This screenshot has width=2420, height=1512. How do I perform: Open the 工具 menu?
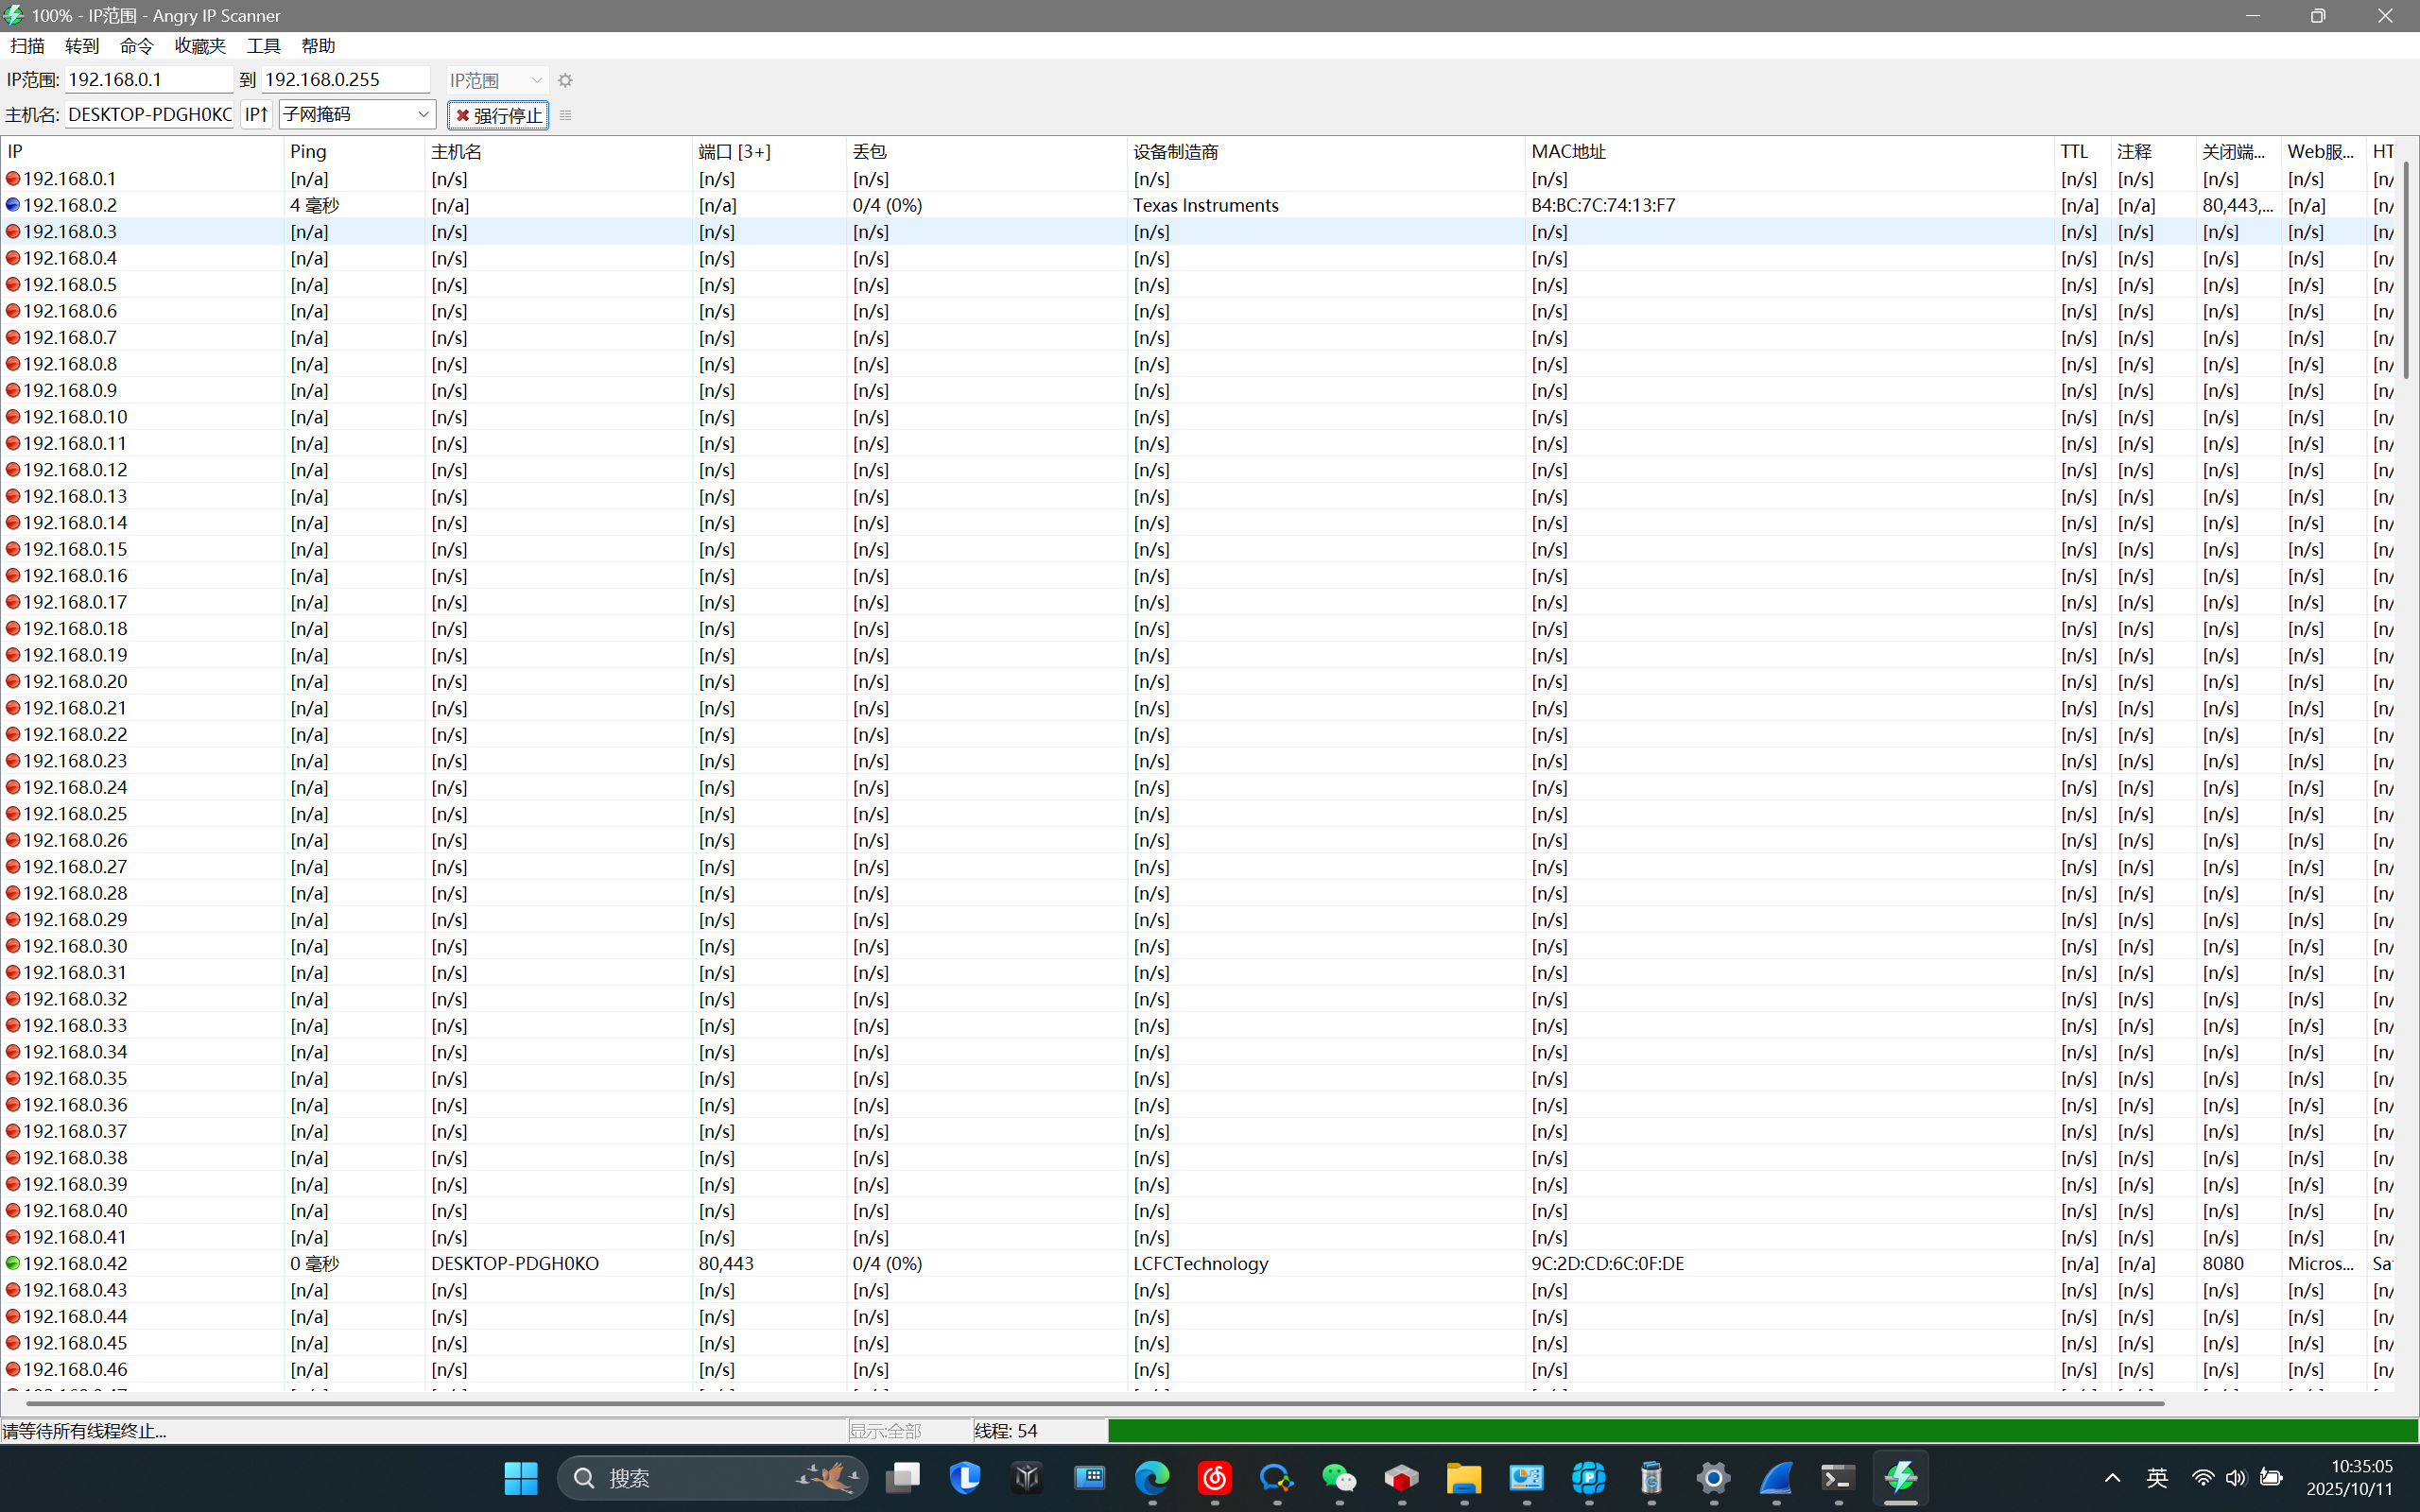(264, 46)
